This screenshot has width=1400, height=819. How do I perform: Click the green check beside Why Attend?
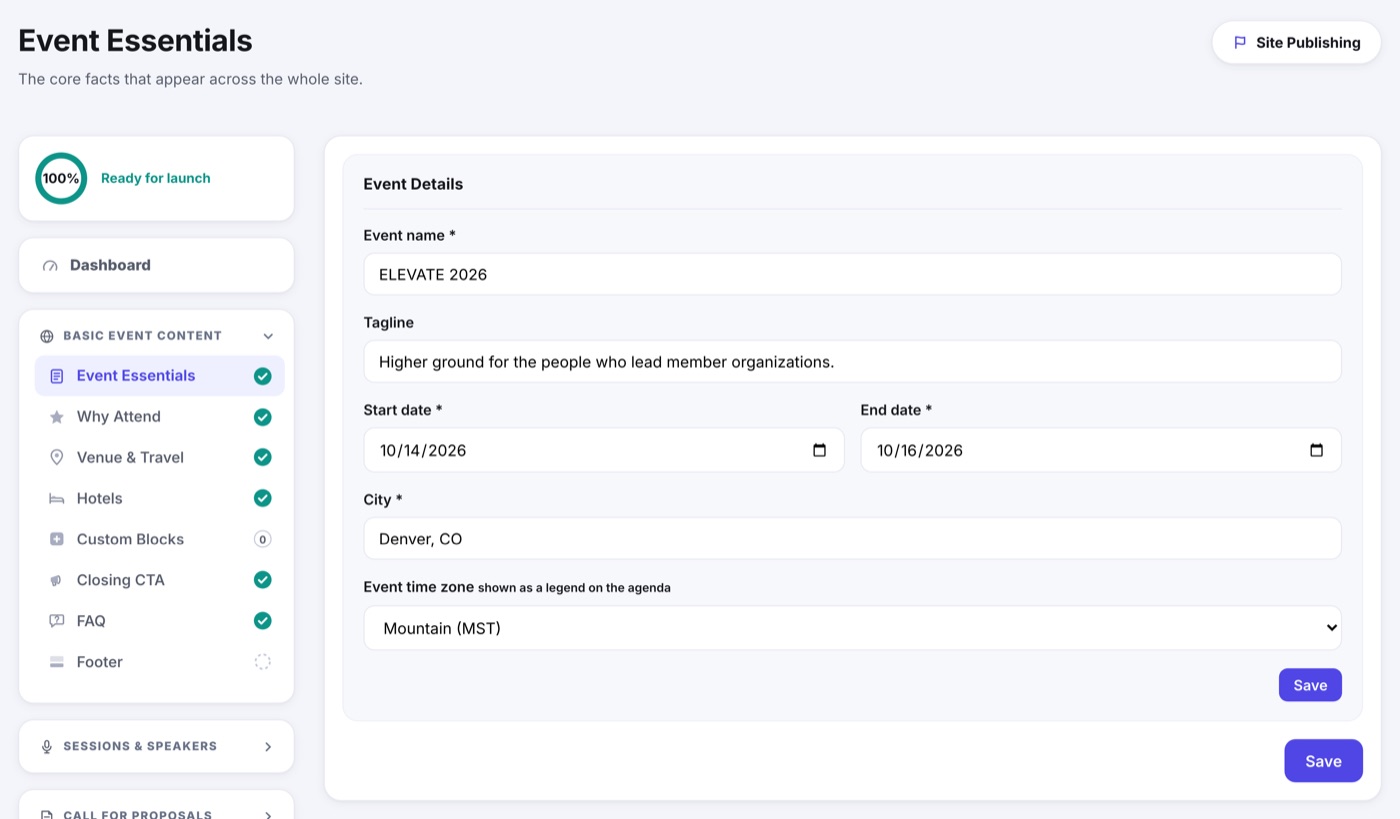click(x=263, y=417)
